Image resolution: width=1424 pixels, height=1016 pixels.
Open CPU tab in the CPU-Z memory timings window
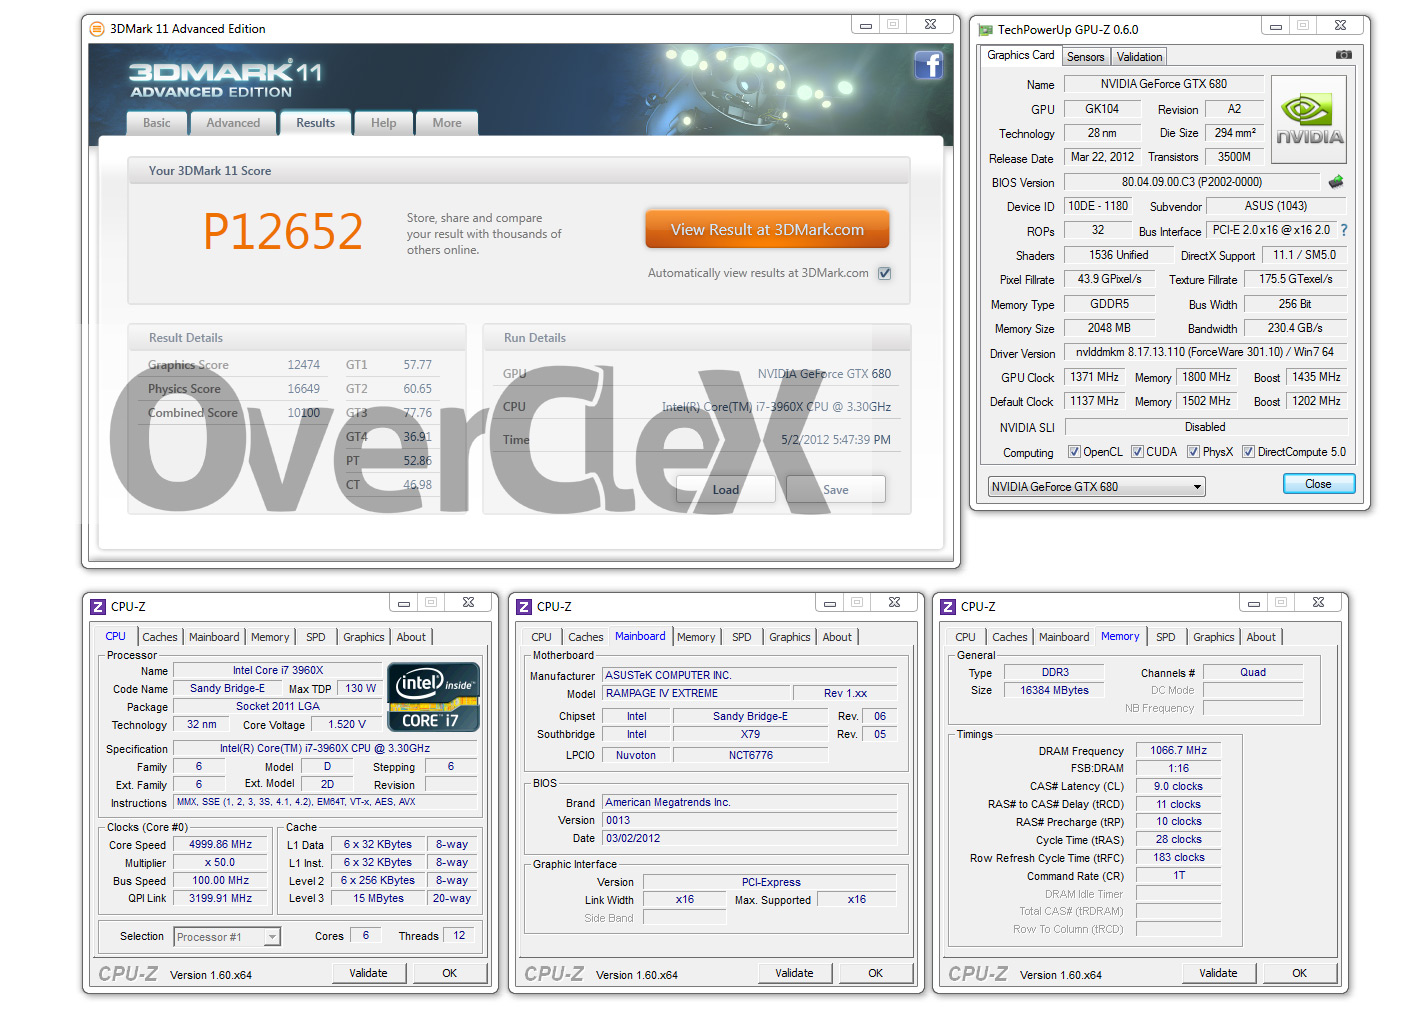[965, 637]
